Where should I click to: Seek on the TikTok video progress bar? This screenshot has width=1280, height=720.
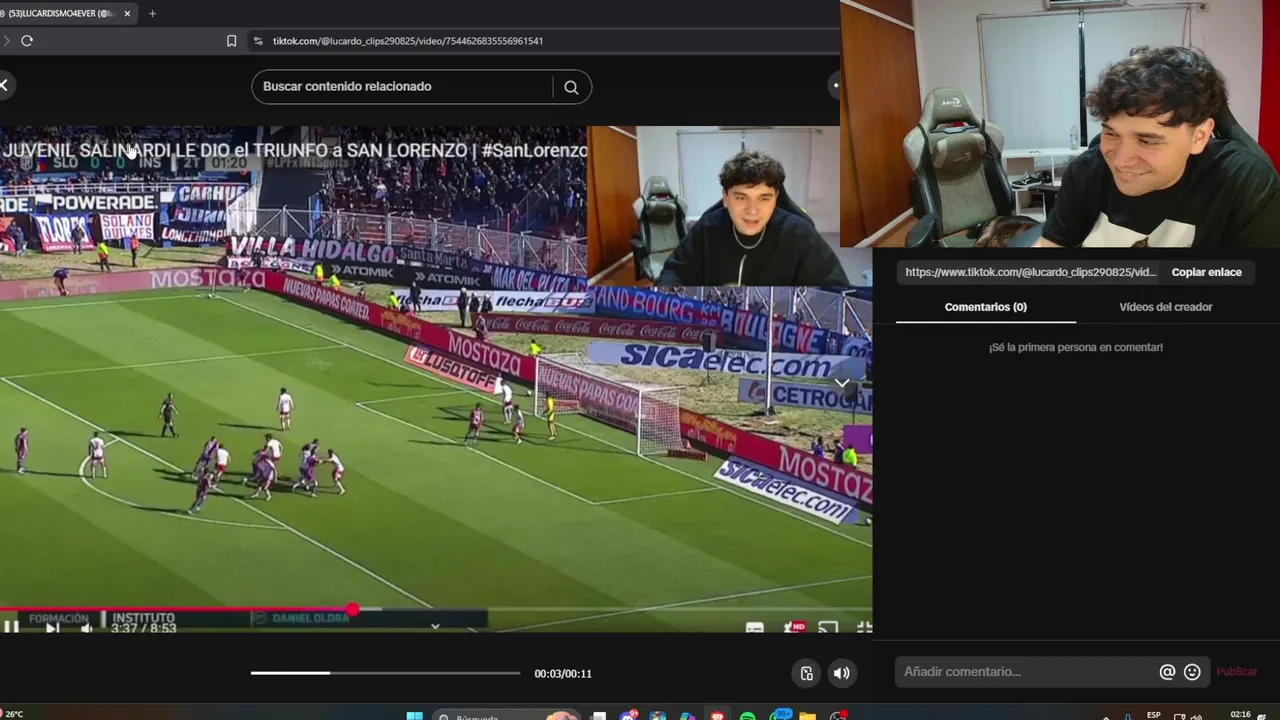(x=385, y=673)
